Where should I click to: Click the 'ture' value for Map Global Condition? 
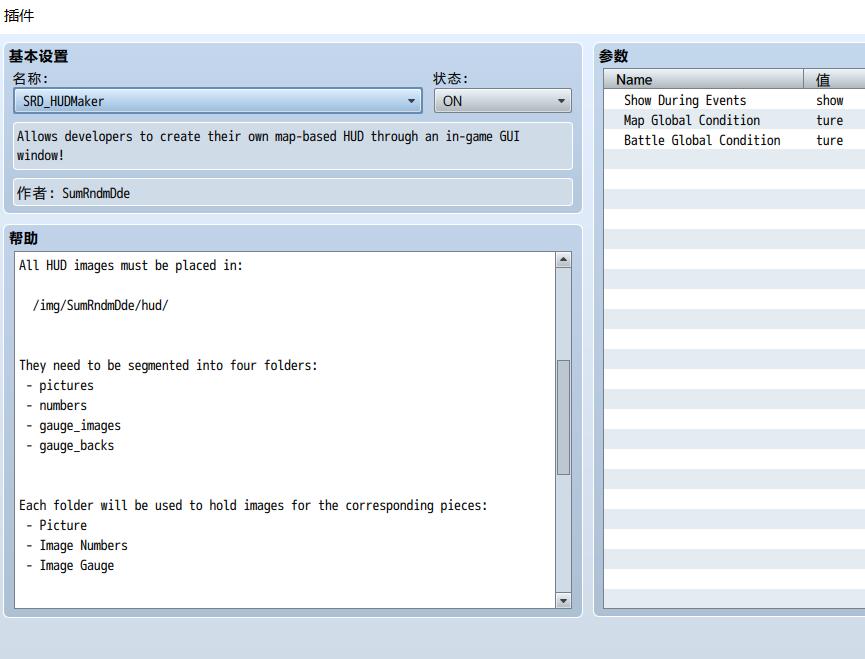pyautogui.click(x=830, y=120)
